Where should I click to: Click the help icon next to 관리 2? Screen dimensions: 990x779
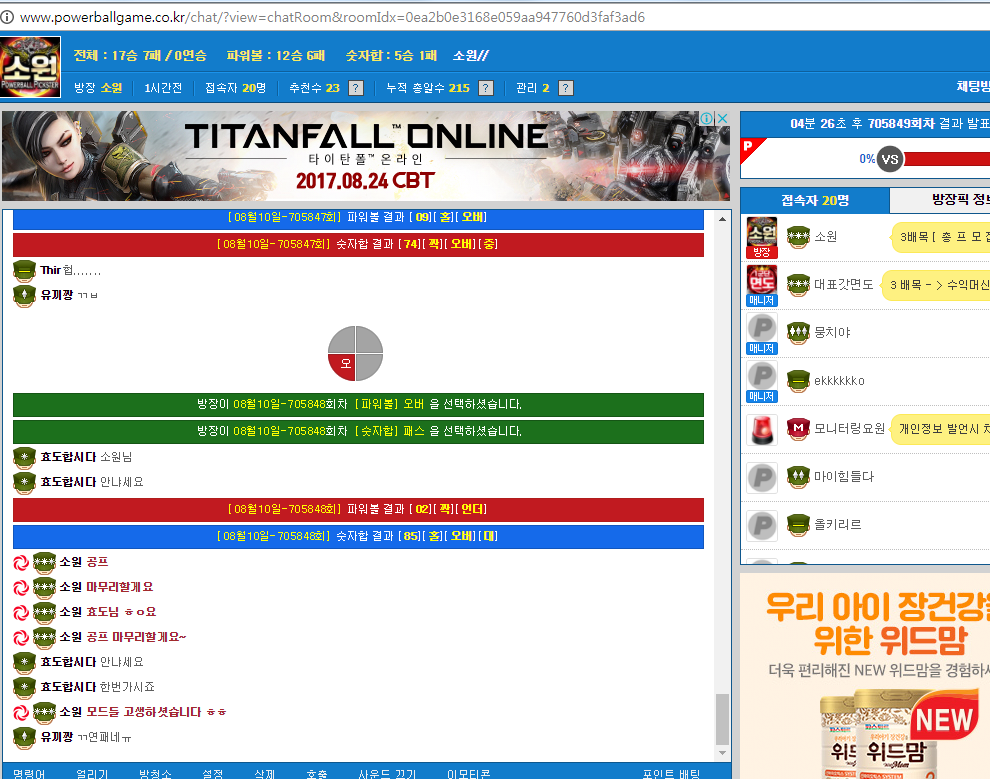tap(566, 88)
